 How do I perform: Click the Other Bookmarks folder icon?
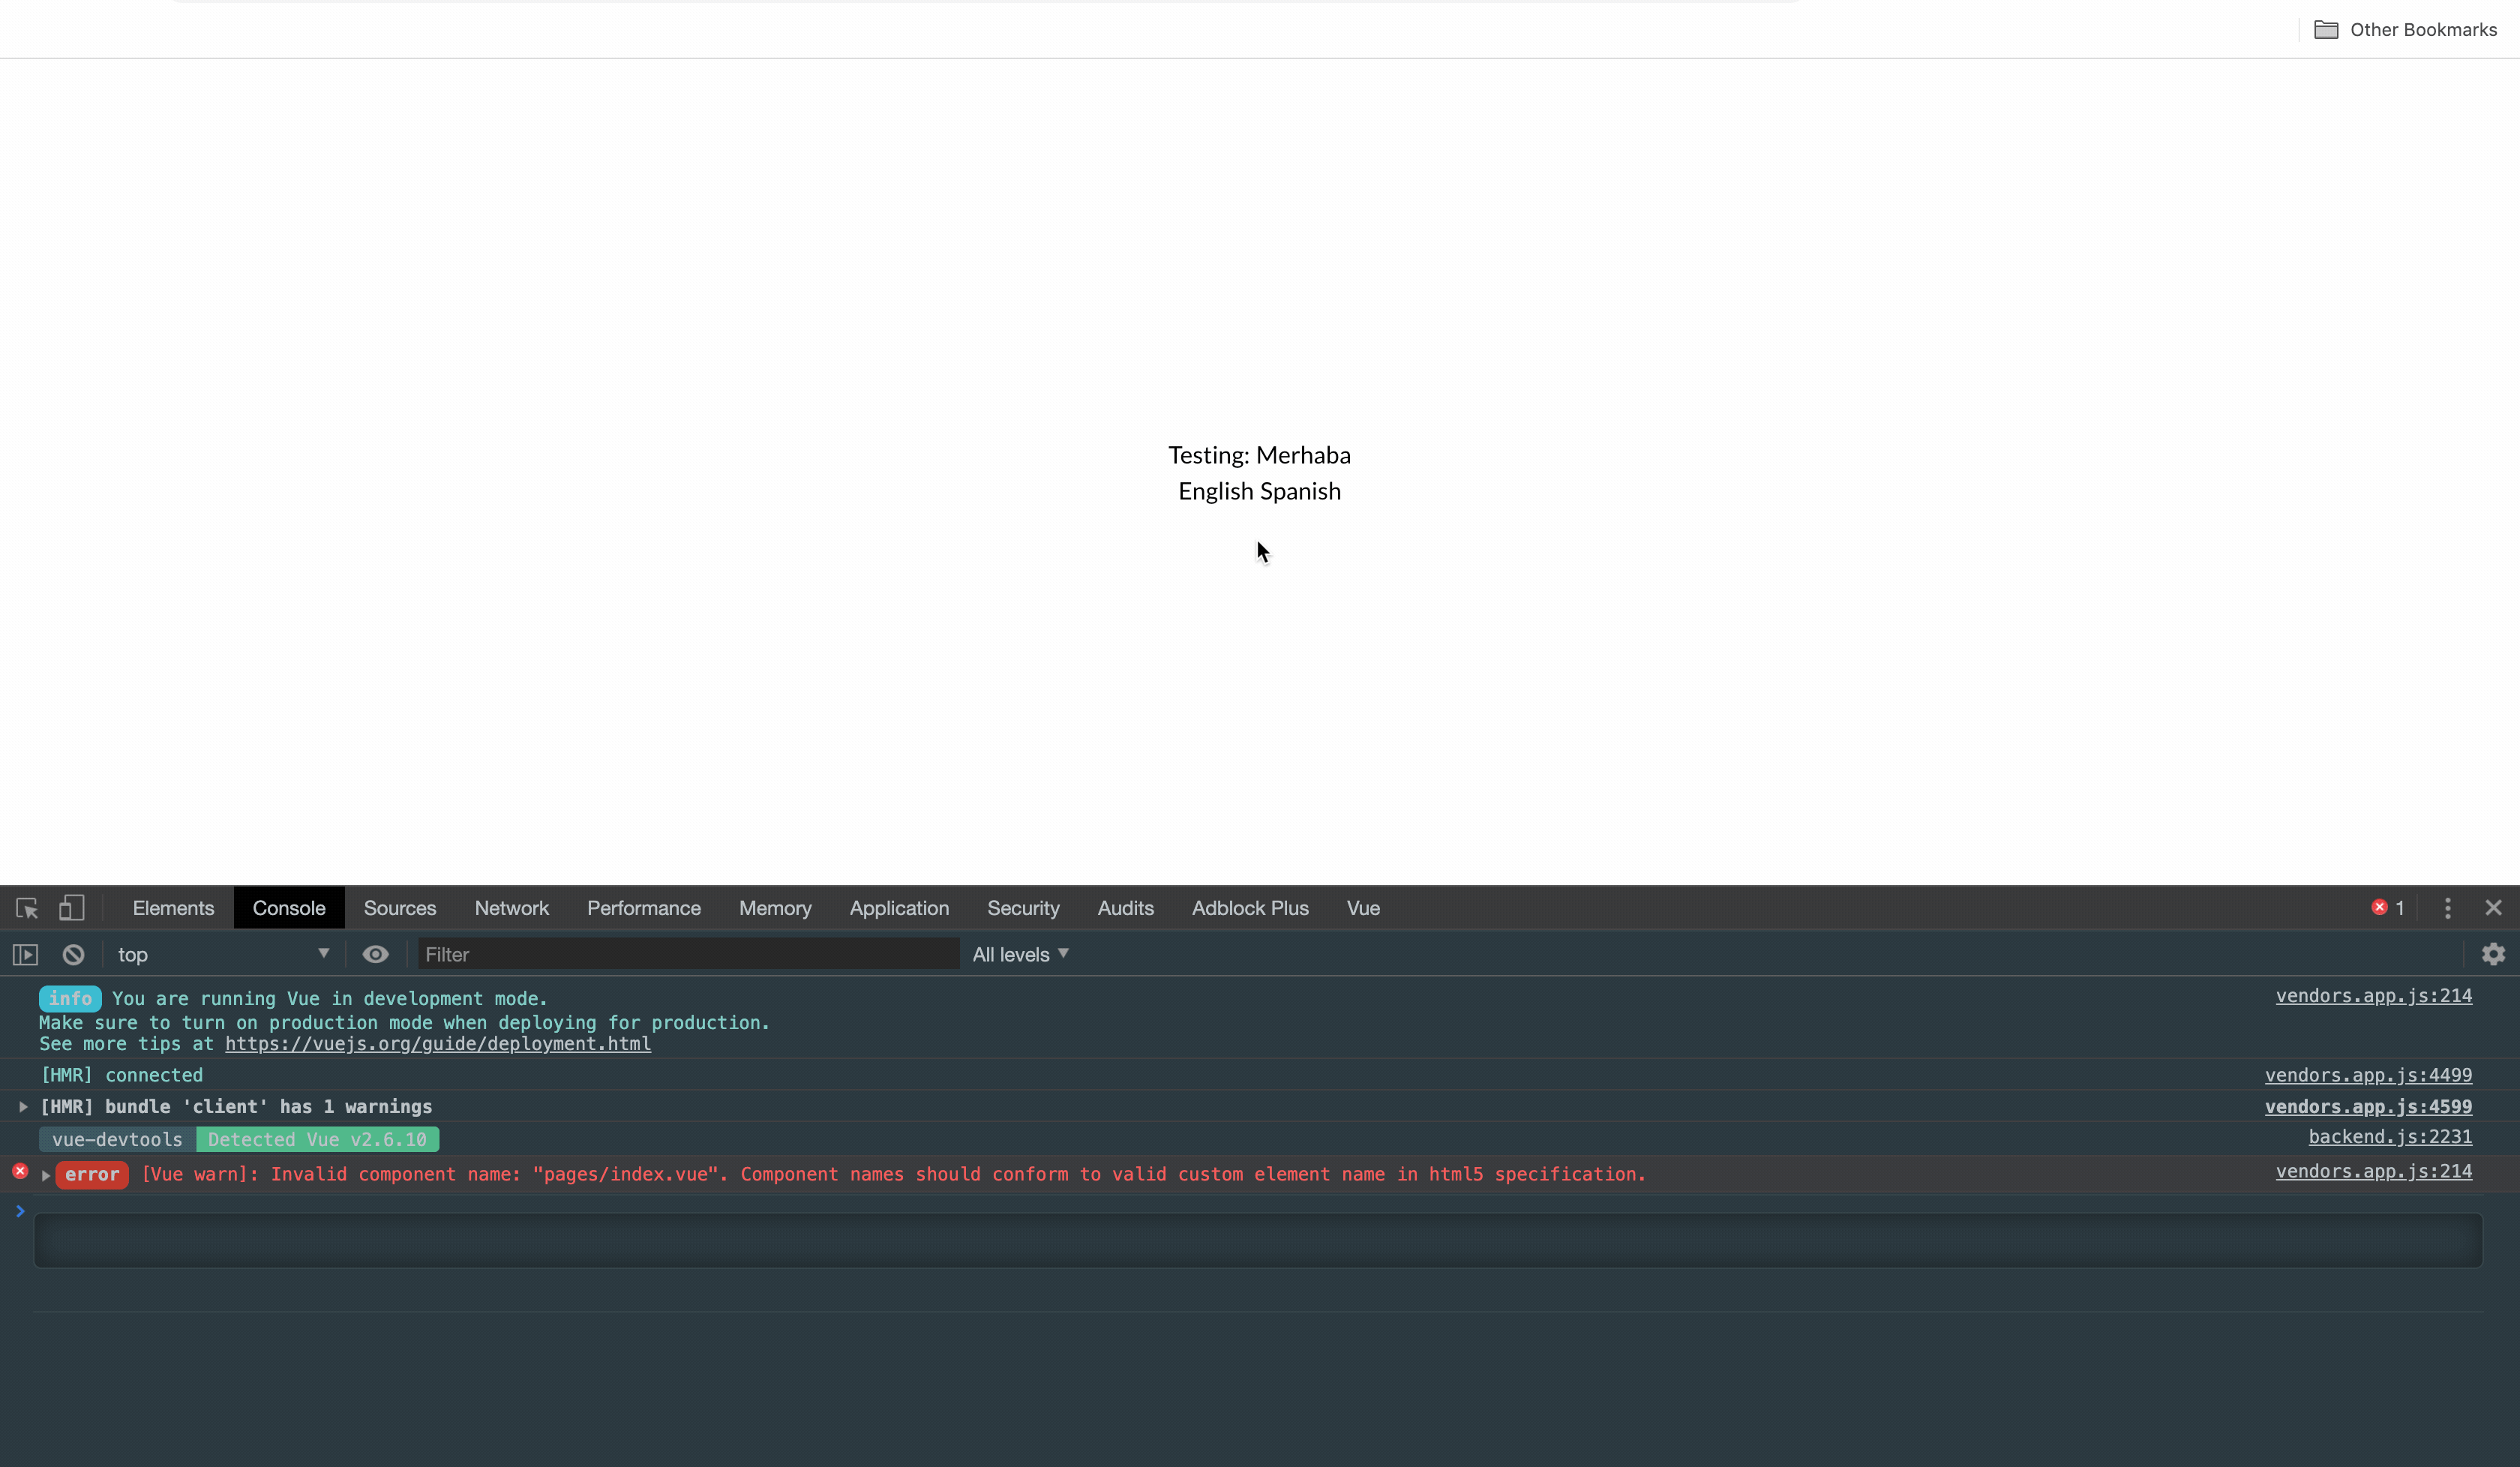[2327, 29]
